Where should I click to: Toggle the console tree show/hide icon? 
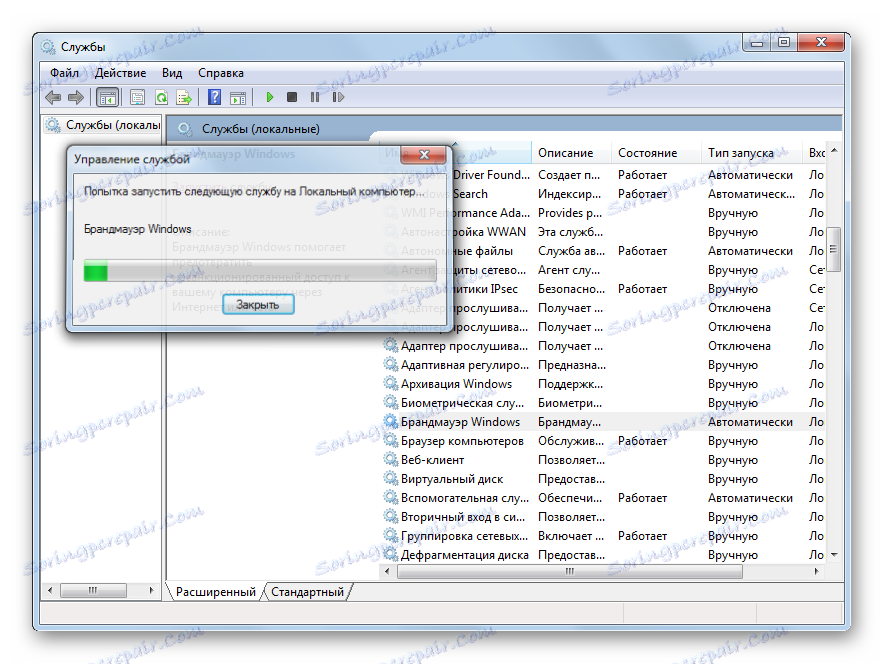[x=107, y=98]
